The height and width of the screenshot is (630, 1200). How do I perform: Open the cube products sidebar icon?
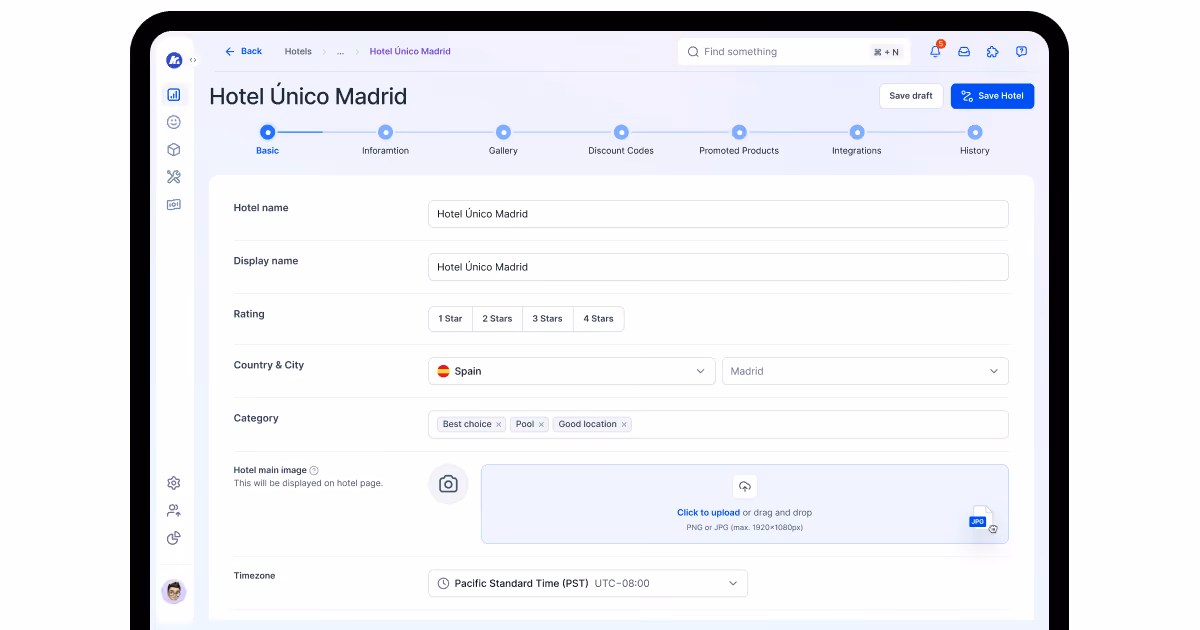click(x=174, y=150)
